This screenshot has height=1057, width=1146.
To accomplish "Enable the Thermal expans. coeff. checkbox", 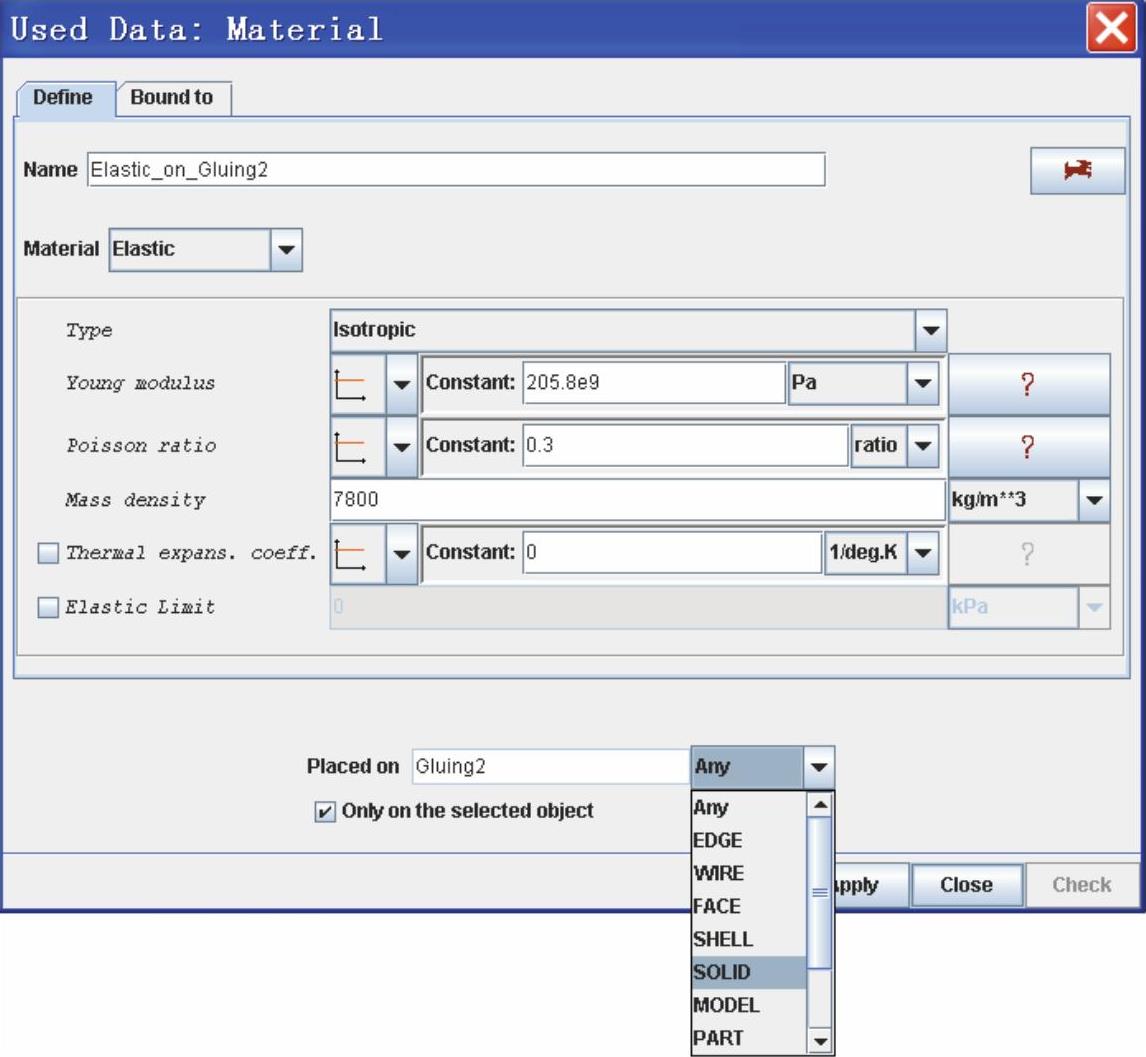I will (x=48, y=553).
